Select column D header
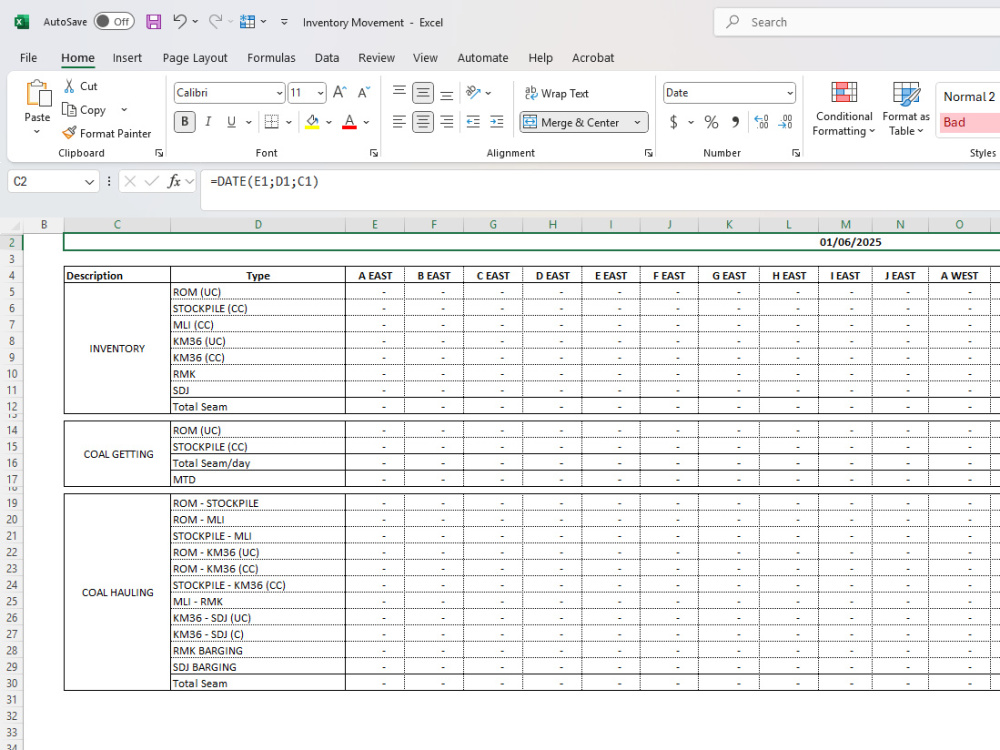Viewport: 1000px width, 750px height. click(x=258, y=224)
